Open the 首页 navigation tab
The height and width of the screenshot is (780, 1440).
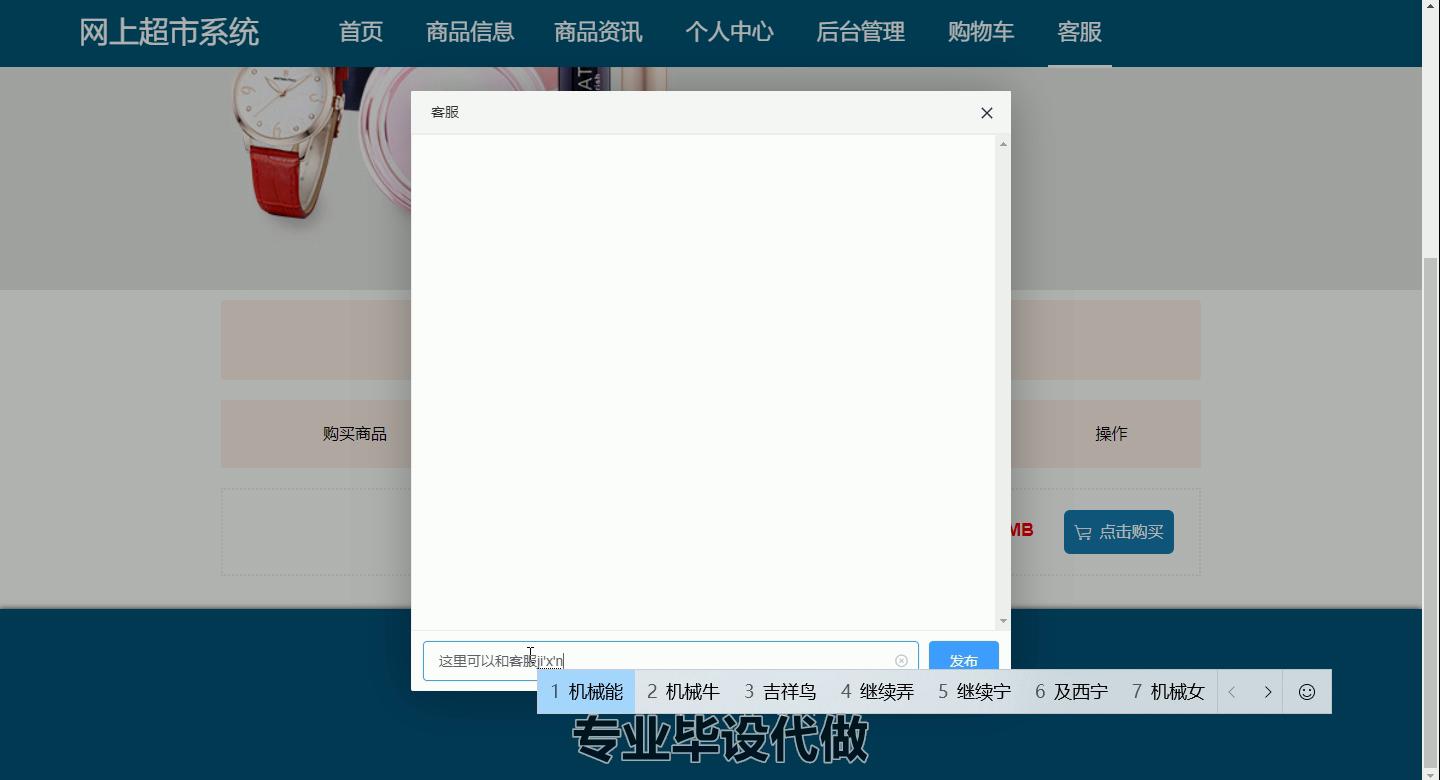pos(361,32)
